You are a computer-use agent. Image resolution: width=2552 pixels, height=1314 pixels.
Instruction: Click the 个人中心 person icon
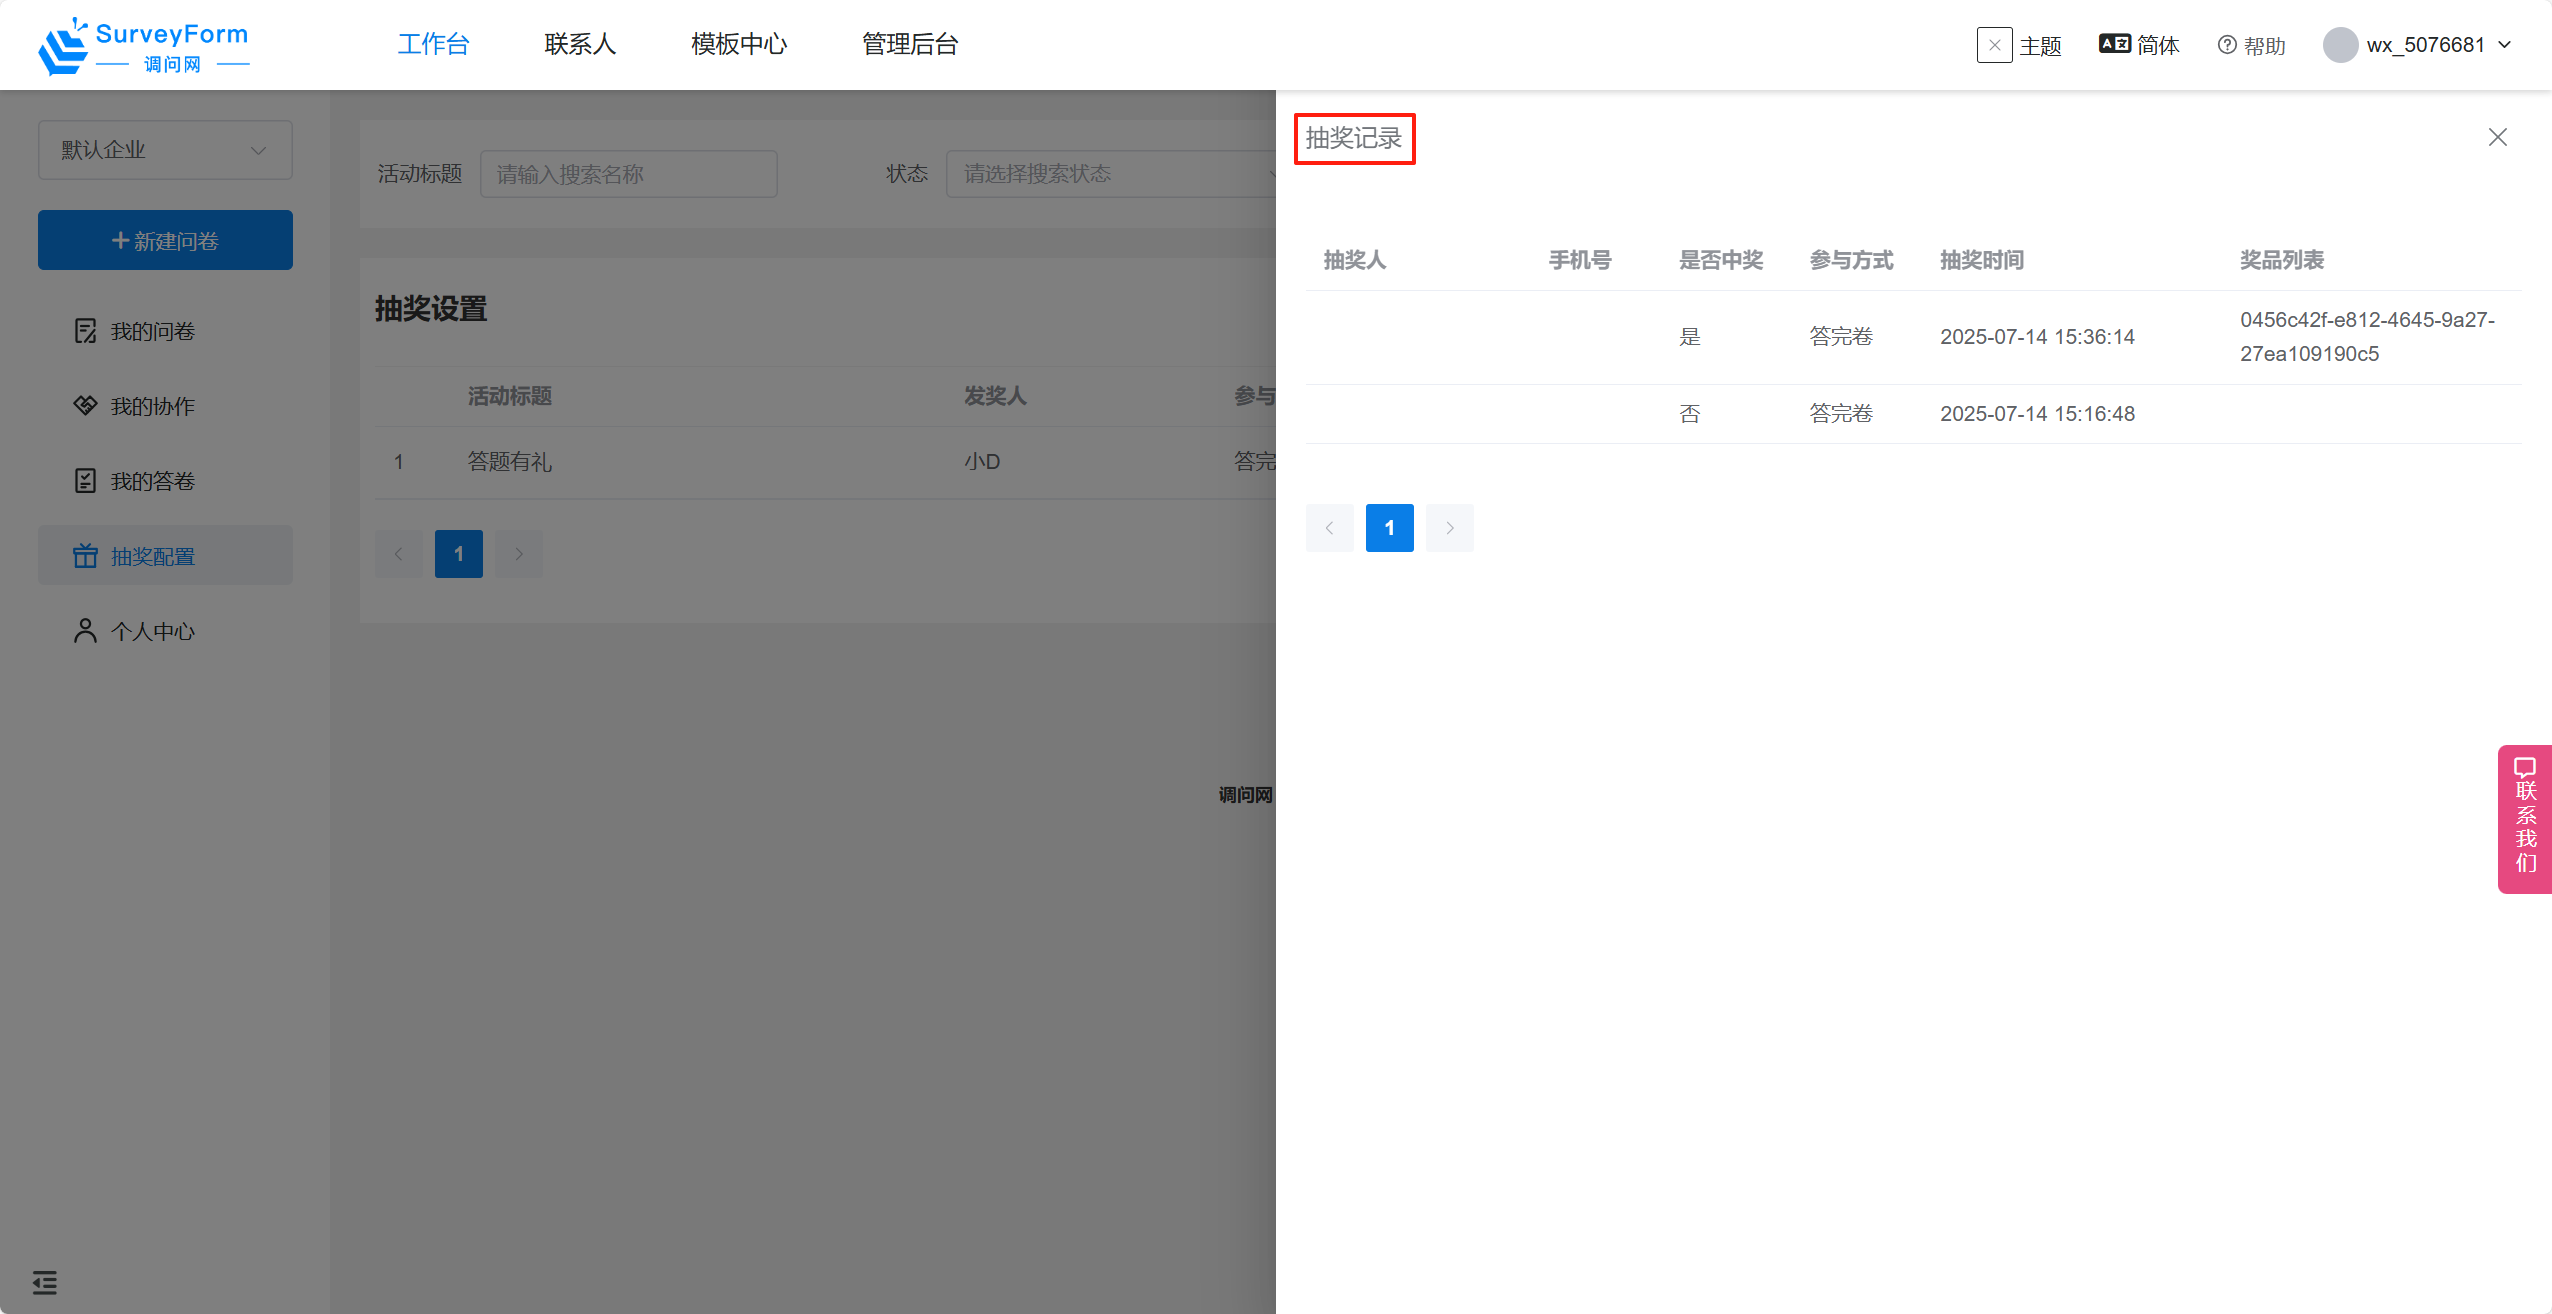(86, 631)
